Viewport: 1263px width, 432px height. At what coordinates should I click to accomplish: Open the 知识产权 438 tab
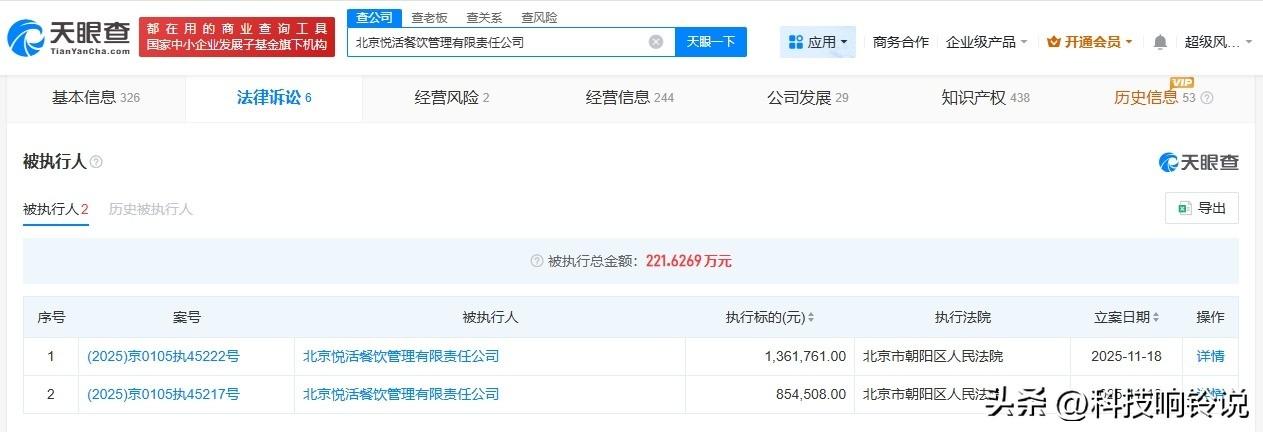[x=985, y=98]
